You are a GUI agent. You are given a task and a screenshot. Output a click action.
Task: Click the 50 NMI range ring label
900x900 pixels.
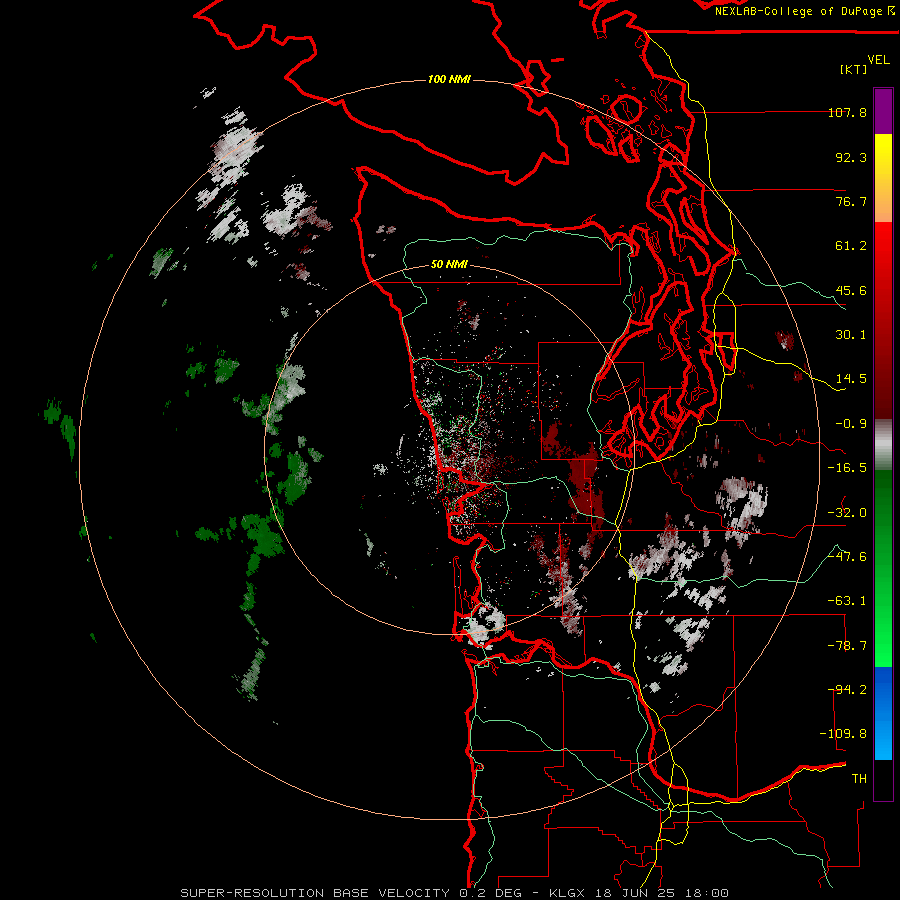pyautogui.click(x=449, y=264)
